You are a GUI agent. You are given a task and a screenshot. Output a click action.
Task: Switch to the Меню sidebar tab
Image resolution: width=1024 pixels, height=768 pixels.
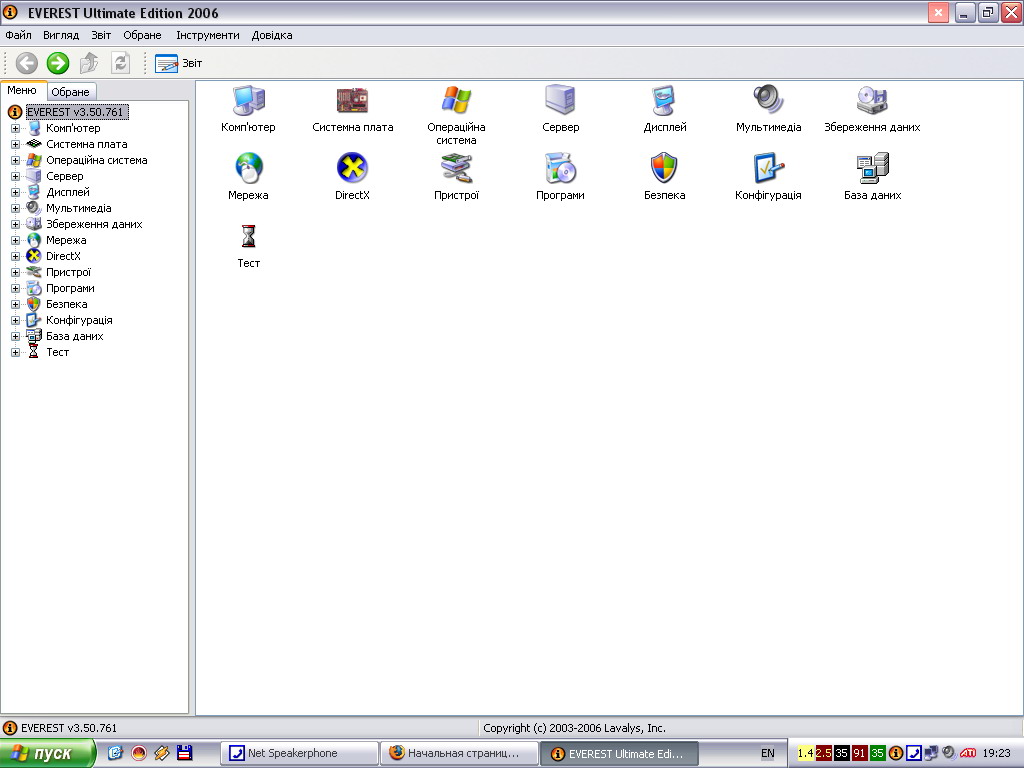pos(22,91)
